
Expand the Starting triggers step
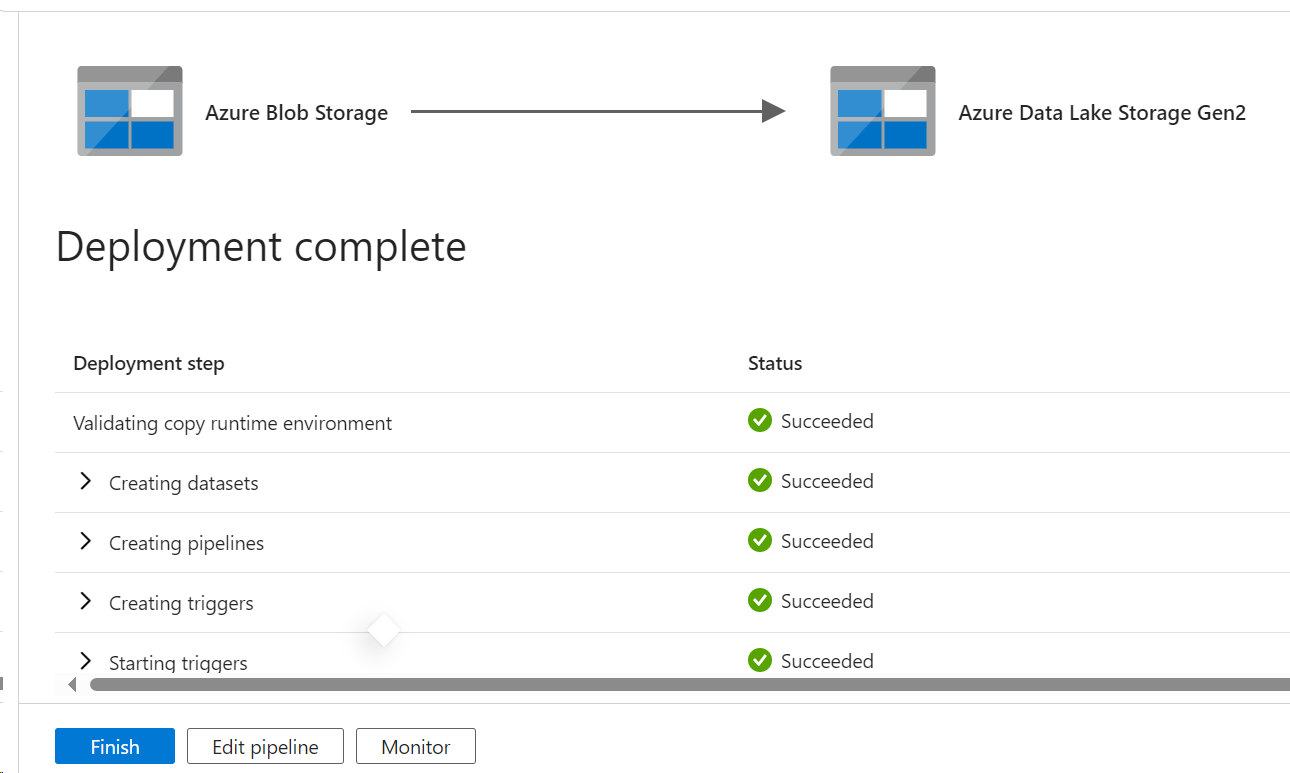pos(86,661)
